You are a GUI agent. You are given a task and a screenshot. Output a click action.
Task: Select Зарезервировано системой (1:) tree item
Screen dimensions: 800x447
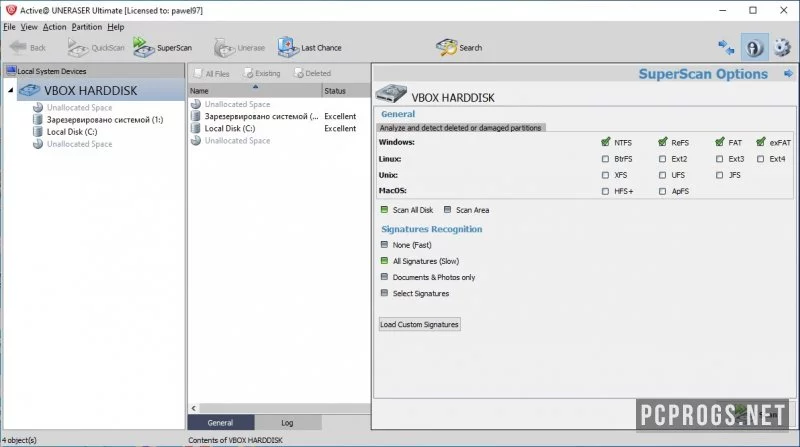105,120
